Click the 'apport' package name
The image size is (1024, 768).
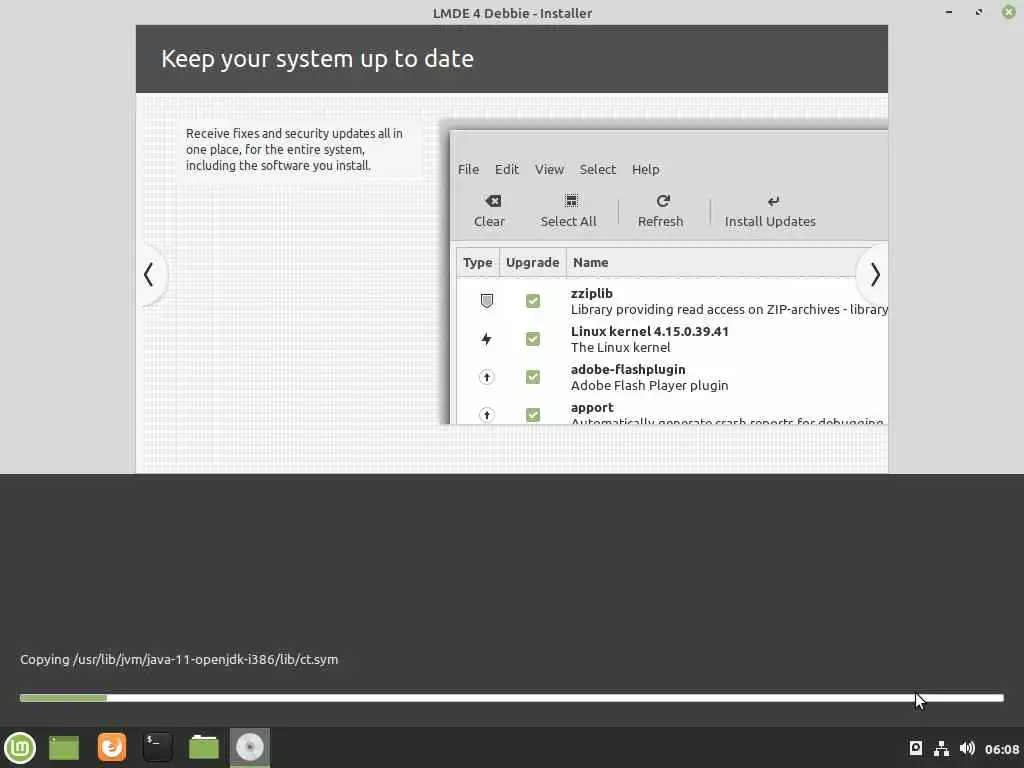point(592,408)
